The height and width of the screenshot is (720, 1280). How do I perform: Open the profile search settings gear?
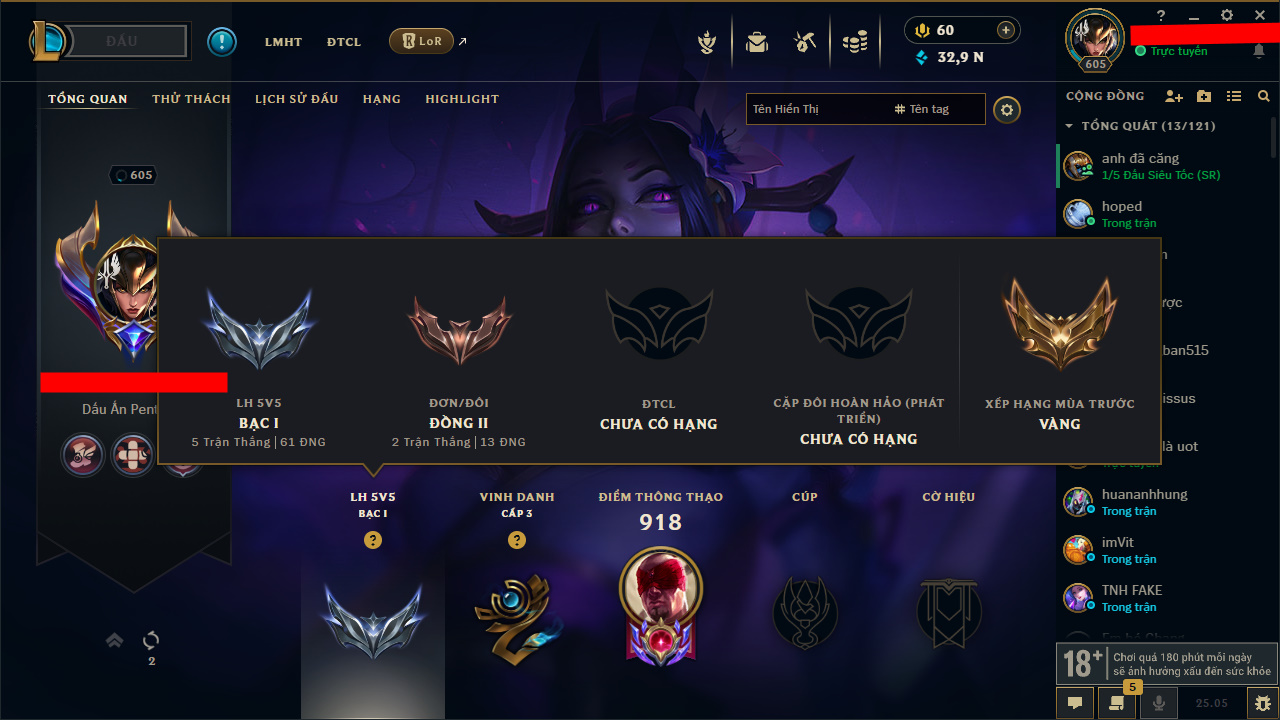[x=1007, y=109]
